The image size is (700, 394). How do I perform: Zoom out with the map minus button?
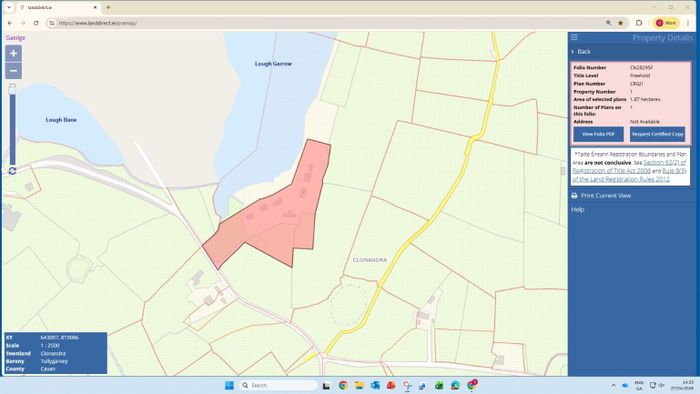pos(13,71)
